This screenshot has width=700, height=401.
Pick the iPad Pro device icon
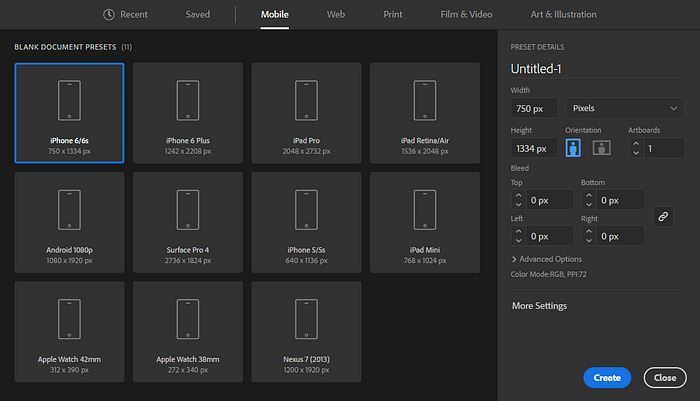click(x=306, y=100)
